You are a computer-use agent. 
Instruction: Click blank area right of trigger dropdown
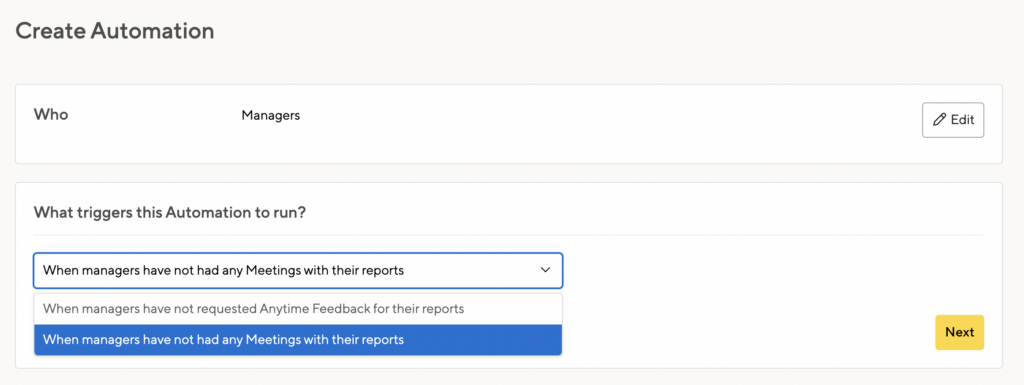tap(751, 270)
